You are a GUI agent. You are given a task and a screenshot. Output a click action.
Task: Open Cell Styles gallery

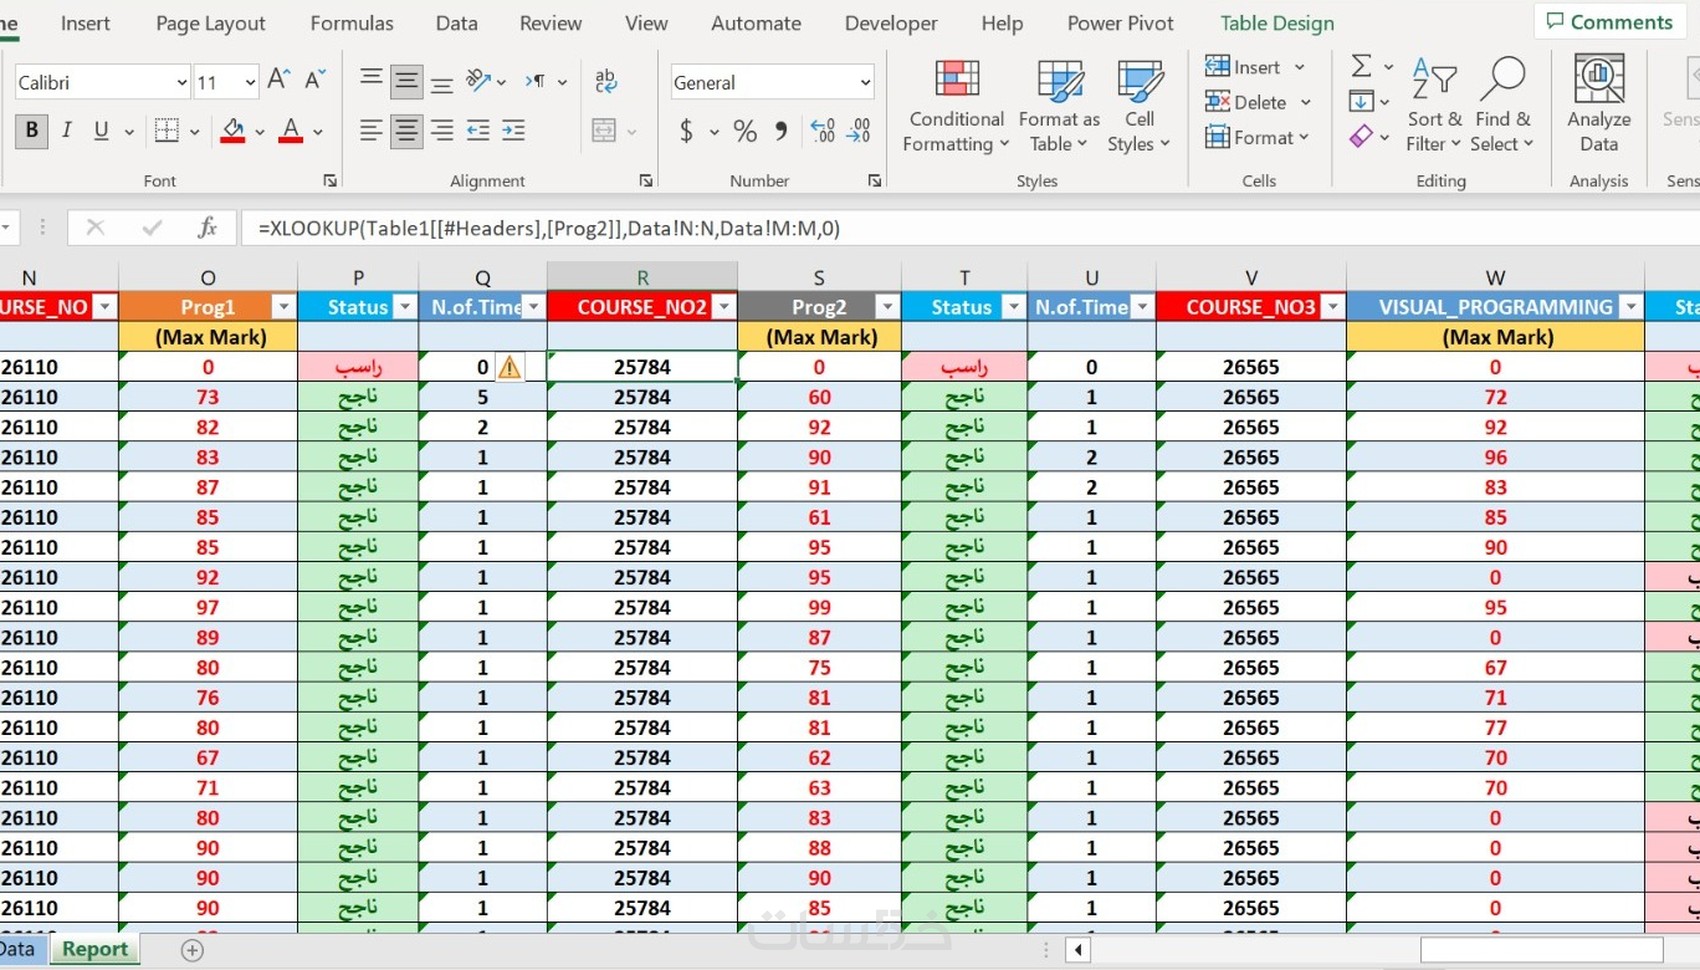tap(1139, 105)
